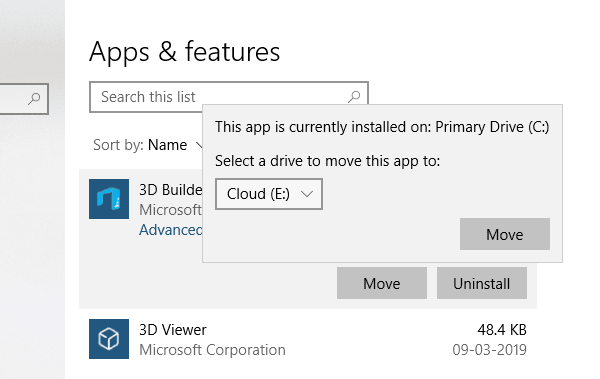
Task: Click the Uninstall button for 3D Builder
Action: [x=482, y=283]
